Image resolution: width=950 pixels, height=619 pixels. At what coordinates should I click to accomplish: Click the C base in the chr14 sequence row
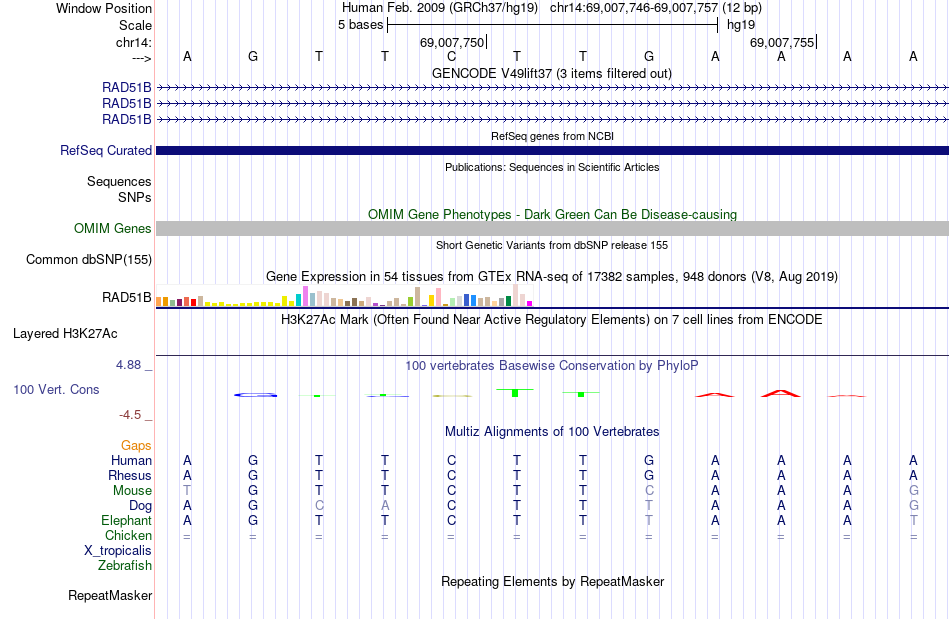click(x=451, y=56)
